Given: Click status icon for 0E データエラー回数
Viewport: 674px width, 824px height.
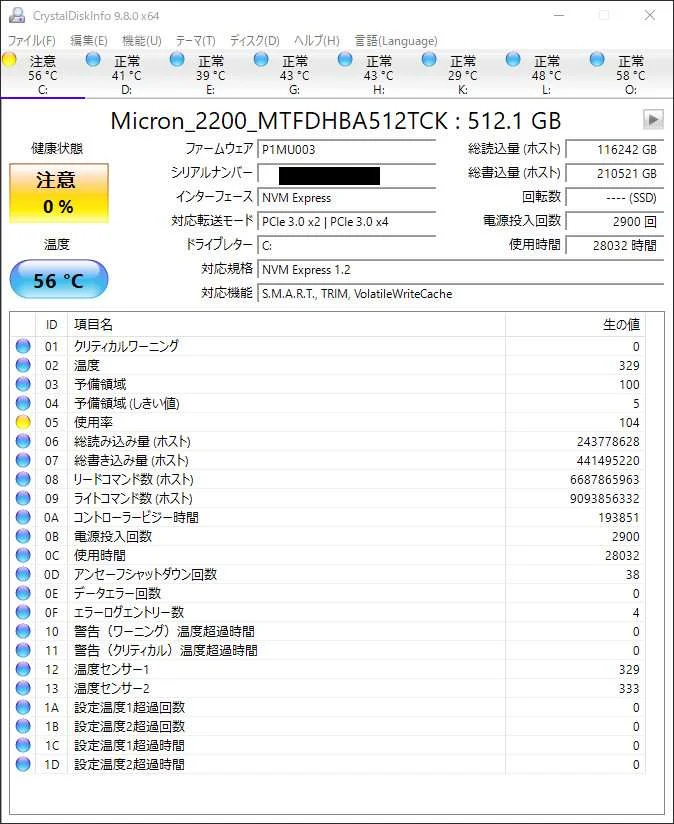Looking at the screenshot, I should [x=23, y=593].
